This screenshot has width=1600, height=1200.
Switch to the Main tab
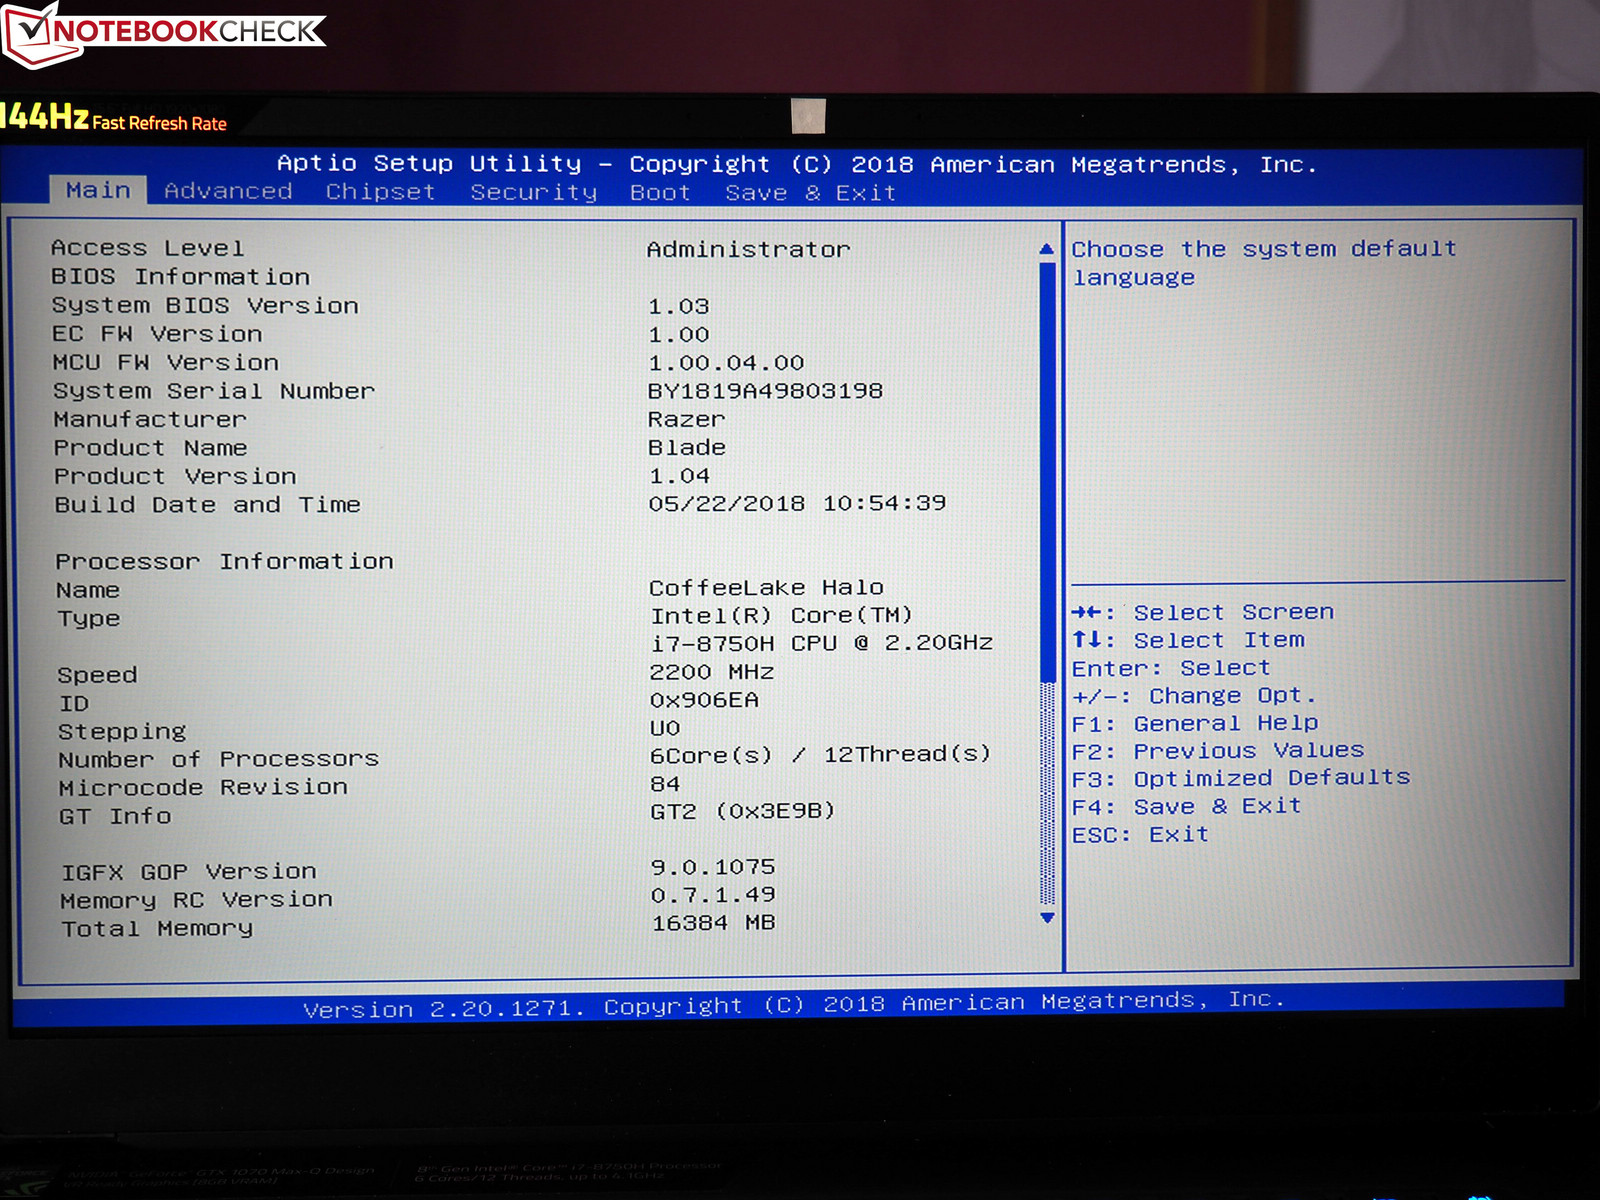(98, 190)
